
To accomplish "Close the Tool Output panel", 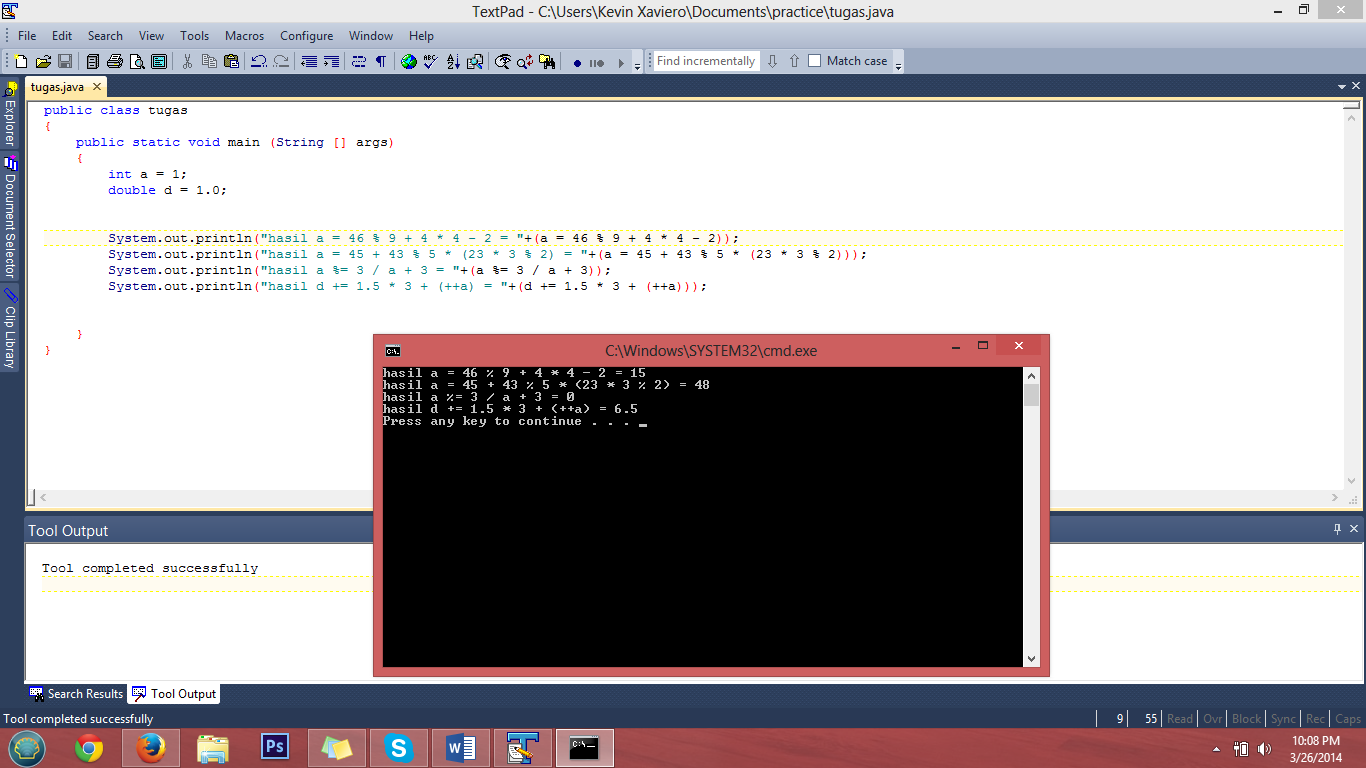I will point(1354,529).
